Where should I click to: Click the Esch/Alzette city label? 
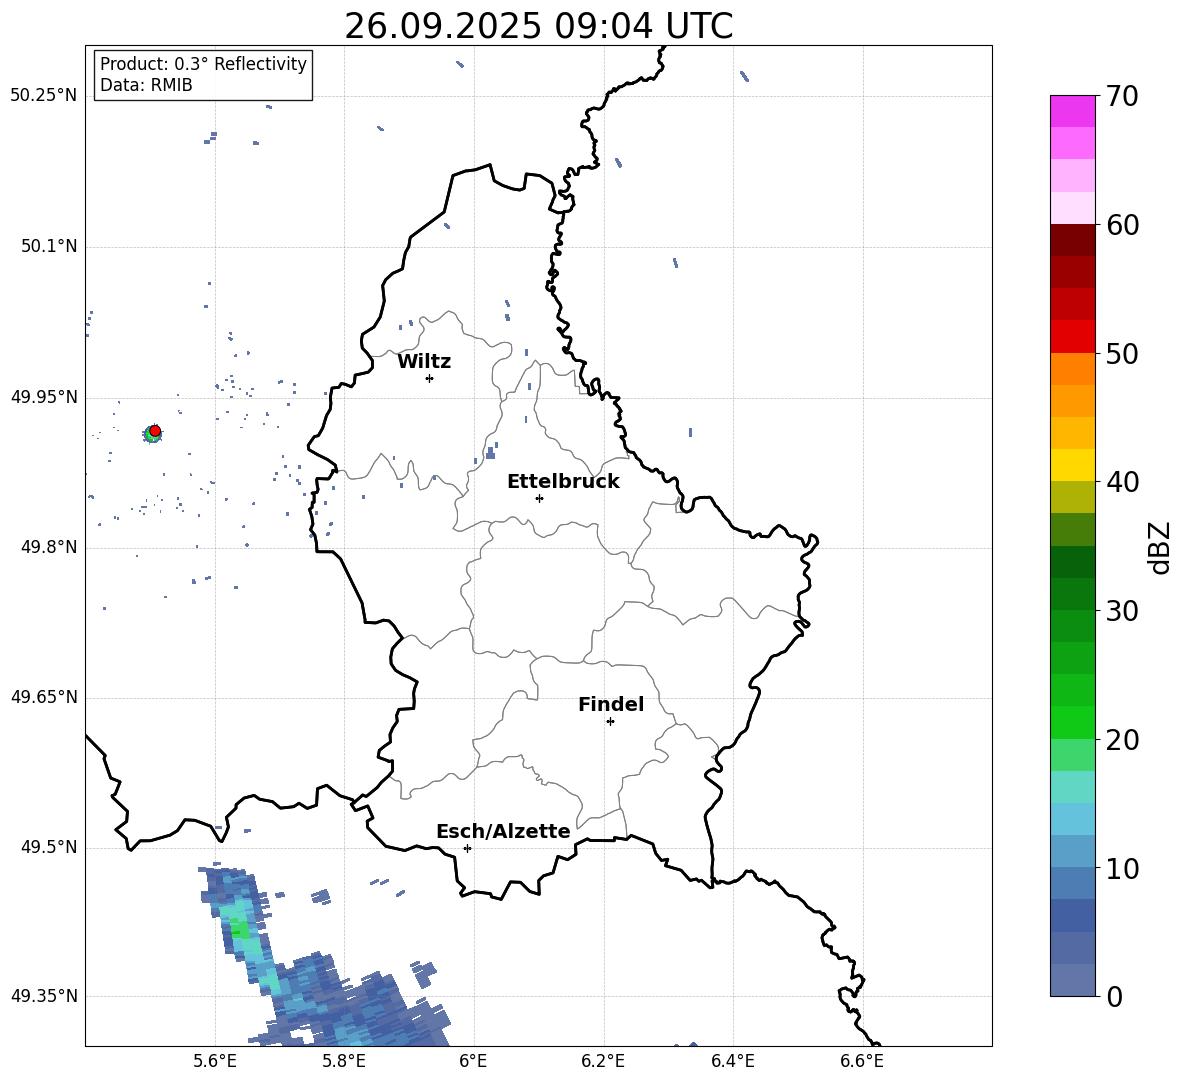(x=503, y=831)
